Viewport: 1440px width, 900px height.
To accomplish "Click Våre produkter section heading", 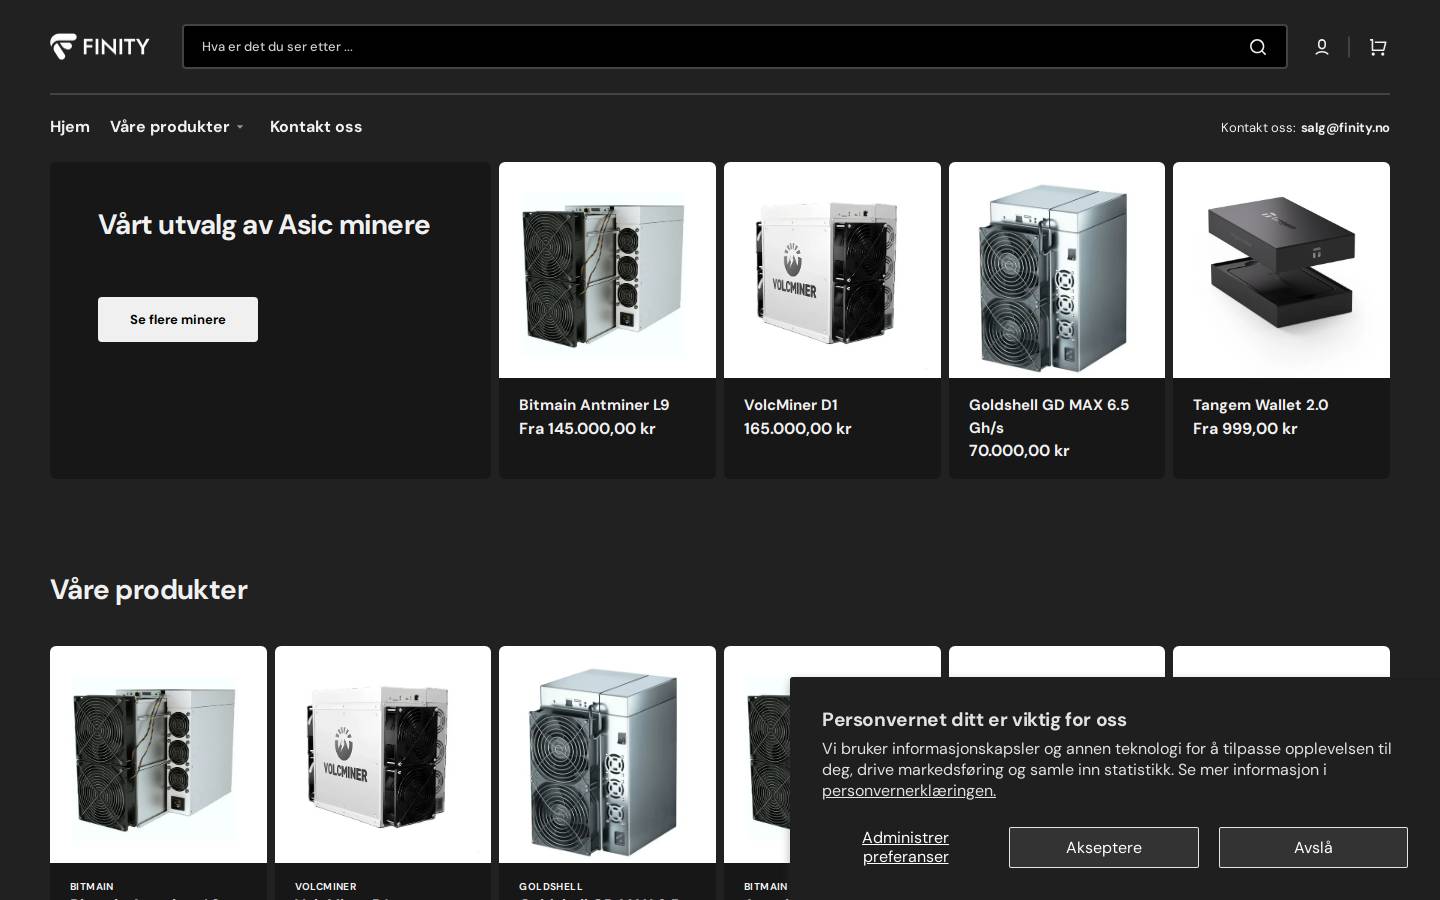I will (149, 589).
